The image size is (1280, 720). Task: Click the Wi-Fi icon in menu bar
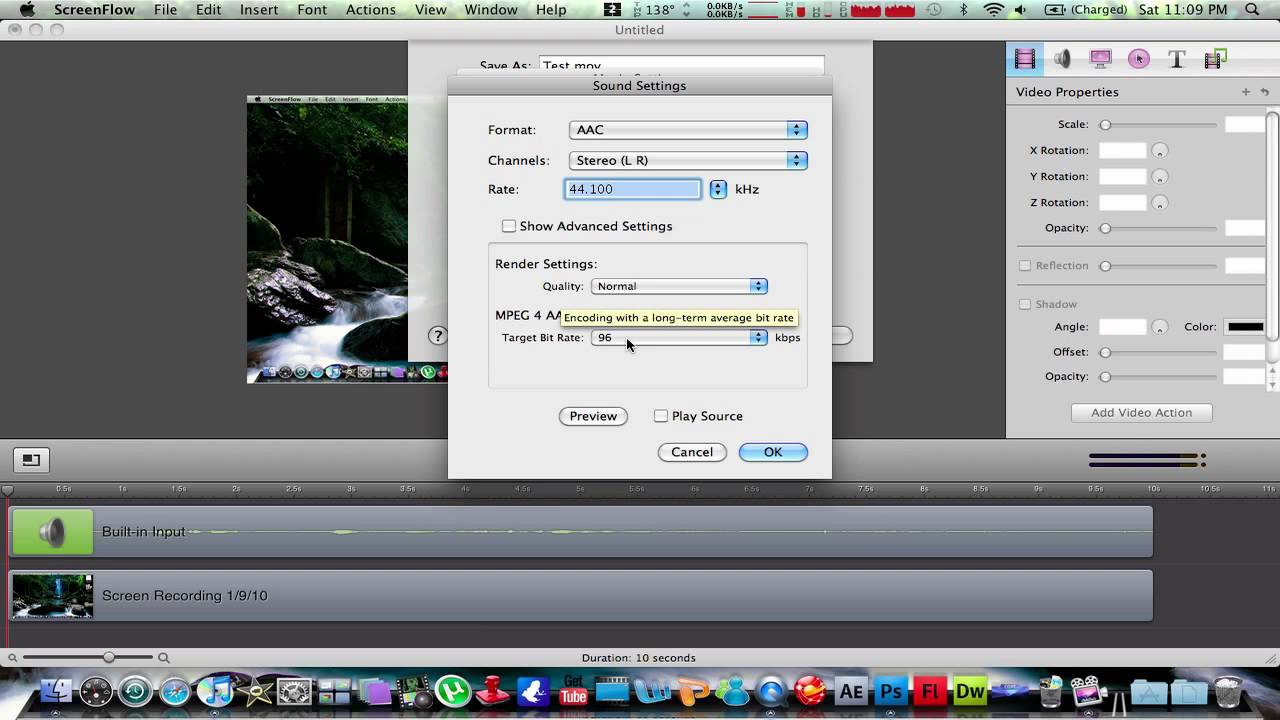994,10
